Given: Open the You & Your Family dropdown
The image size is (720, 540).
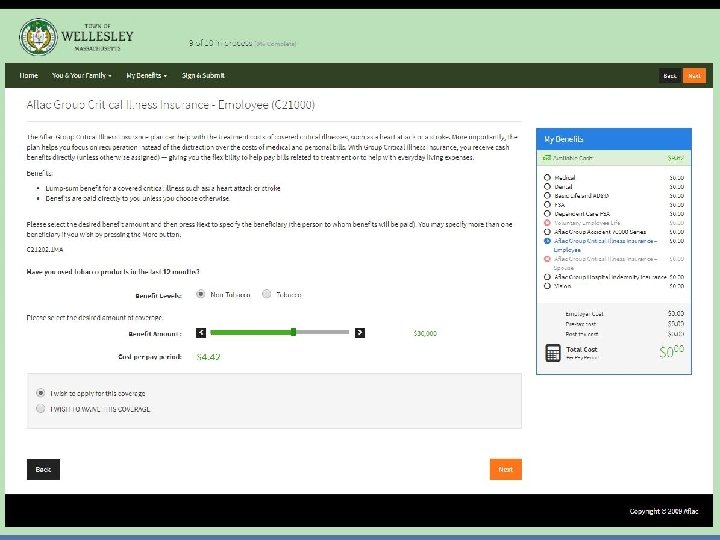Looking at the screenshot, I should pyautogui.click(x=82, y=75).
